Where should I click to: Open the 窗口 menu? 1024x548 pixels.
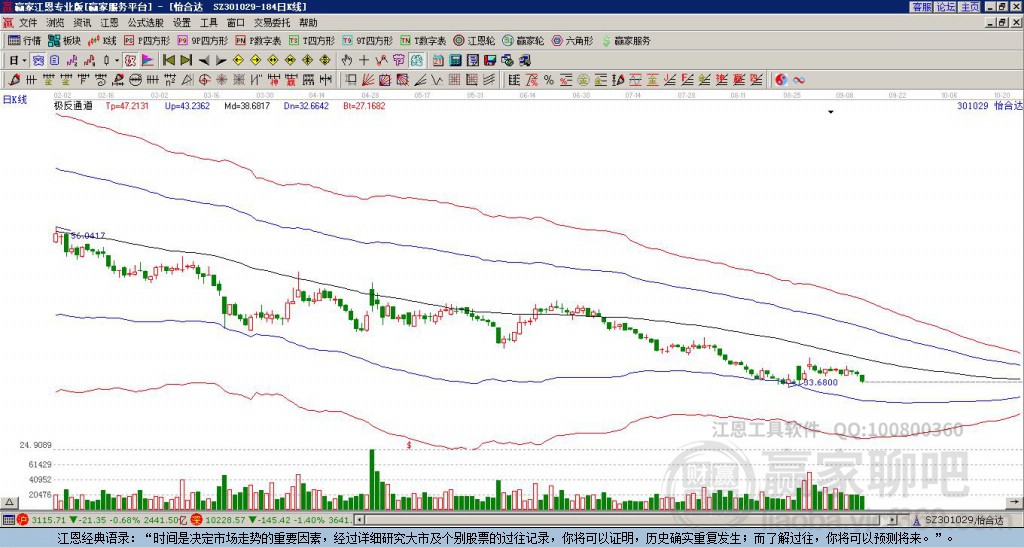(236, 23)
